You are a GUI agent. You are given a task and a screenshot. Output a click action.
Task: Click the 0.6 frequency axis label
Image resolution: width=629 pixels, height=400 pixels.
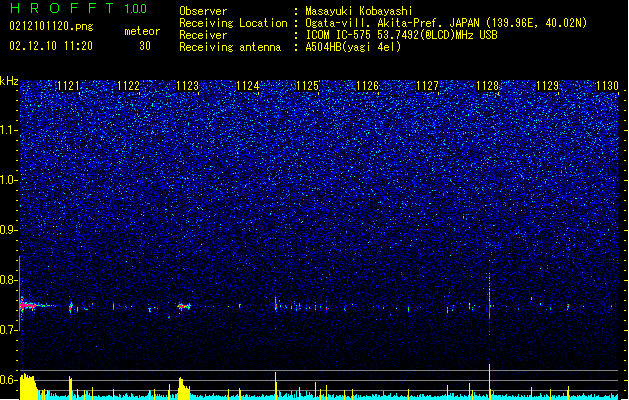tap(9, 380)
